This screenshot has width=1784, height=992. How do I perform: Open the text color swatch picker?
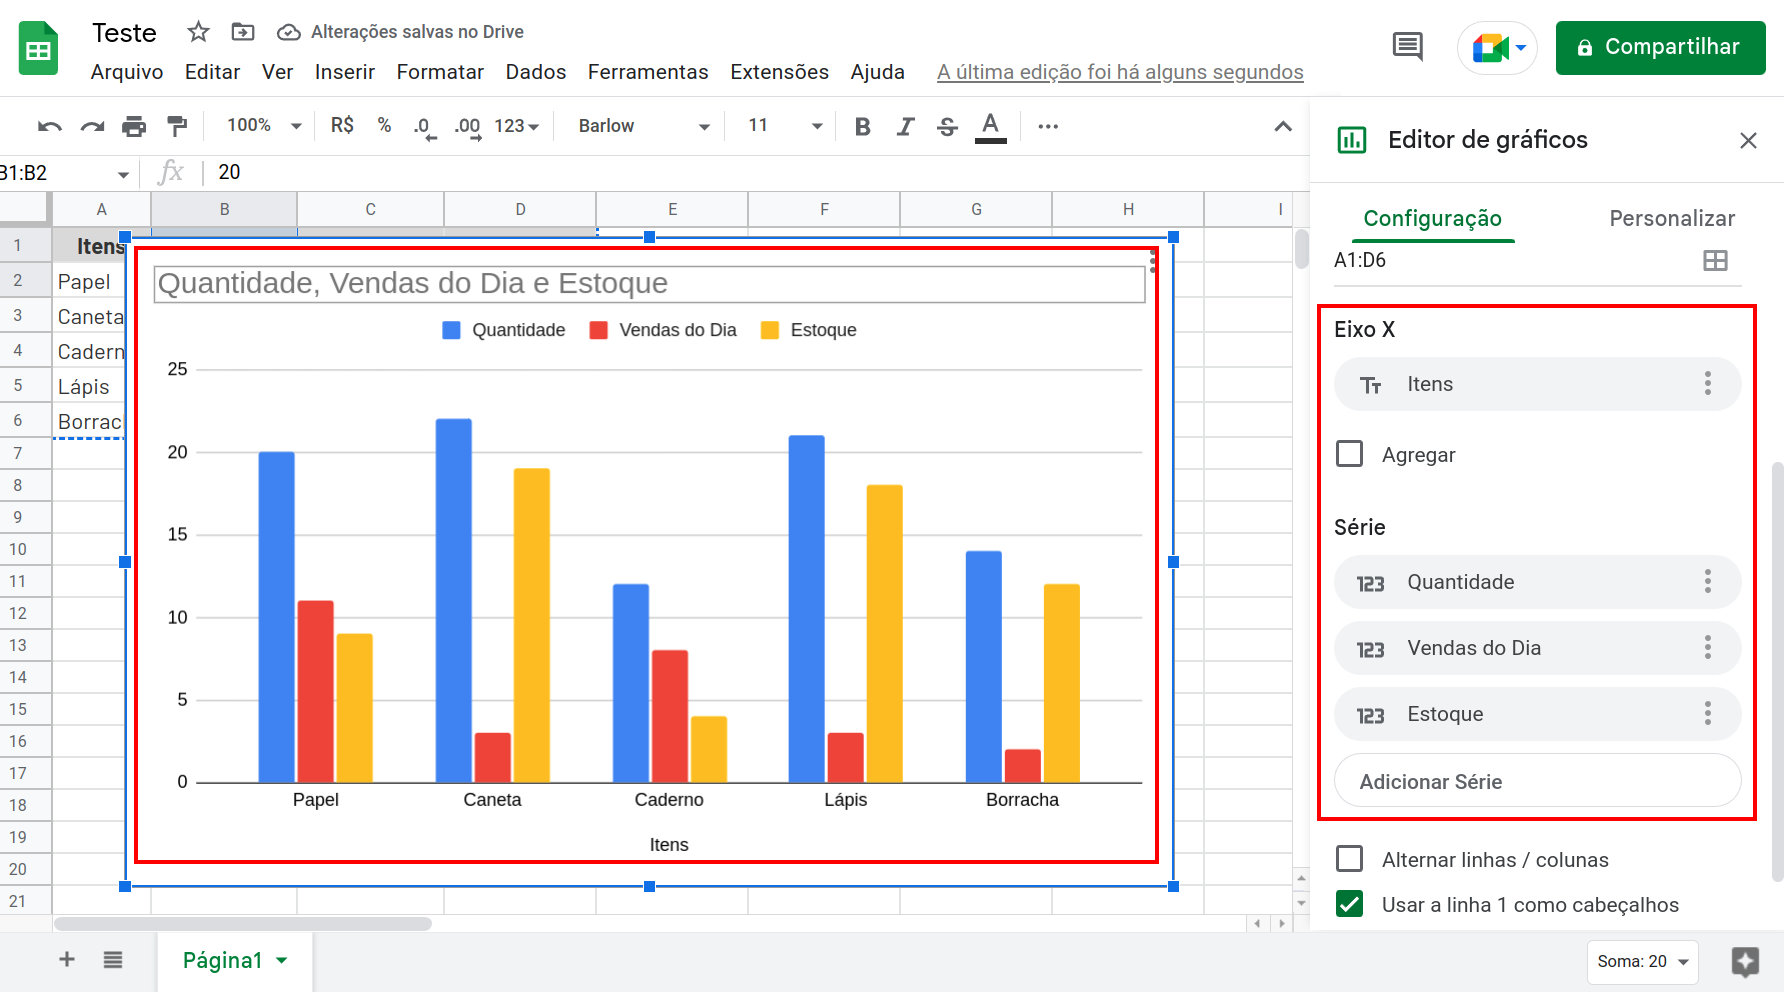tap(990, 126)
